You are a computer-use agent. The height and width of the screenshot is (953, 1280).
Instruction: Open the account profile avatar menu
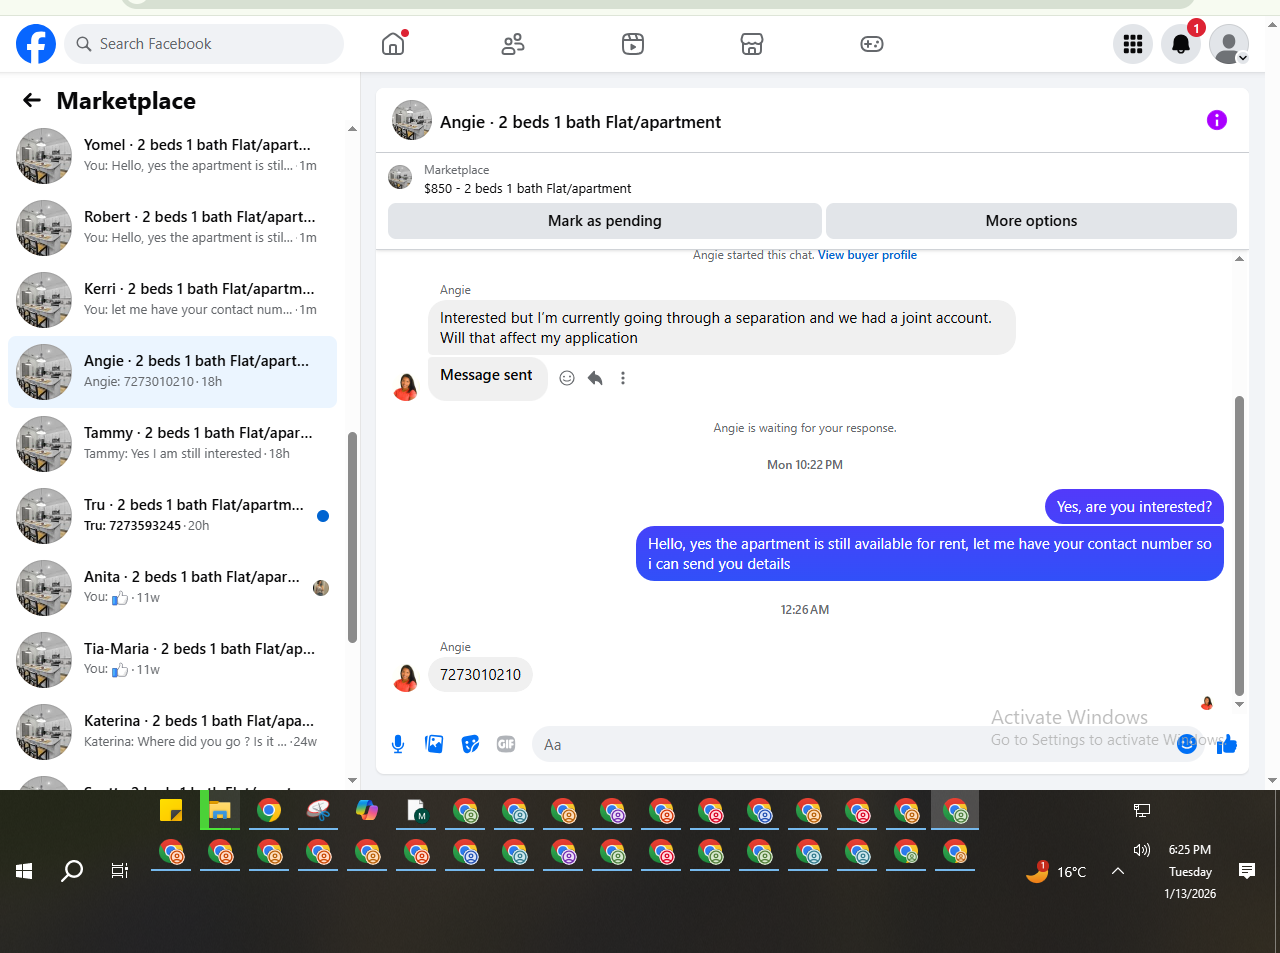pos(1229,44)
